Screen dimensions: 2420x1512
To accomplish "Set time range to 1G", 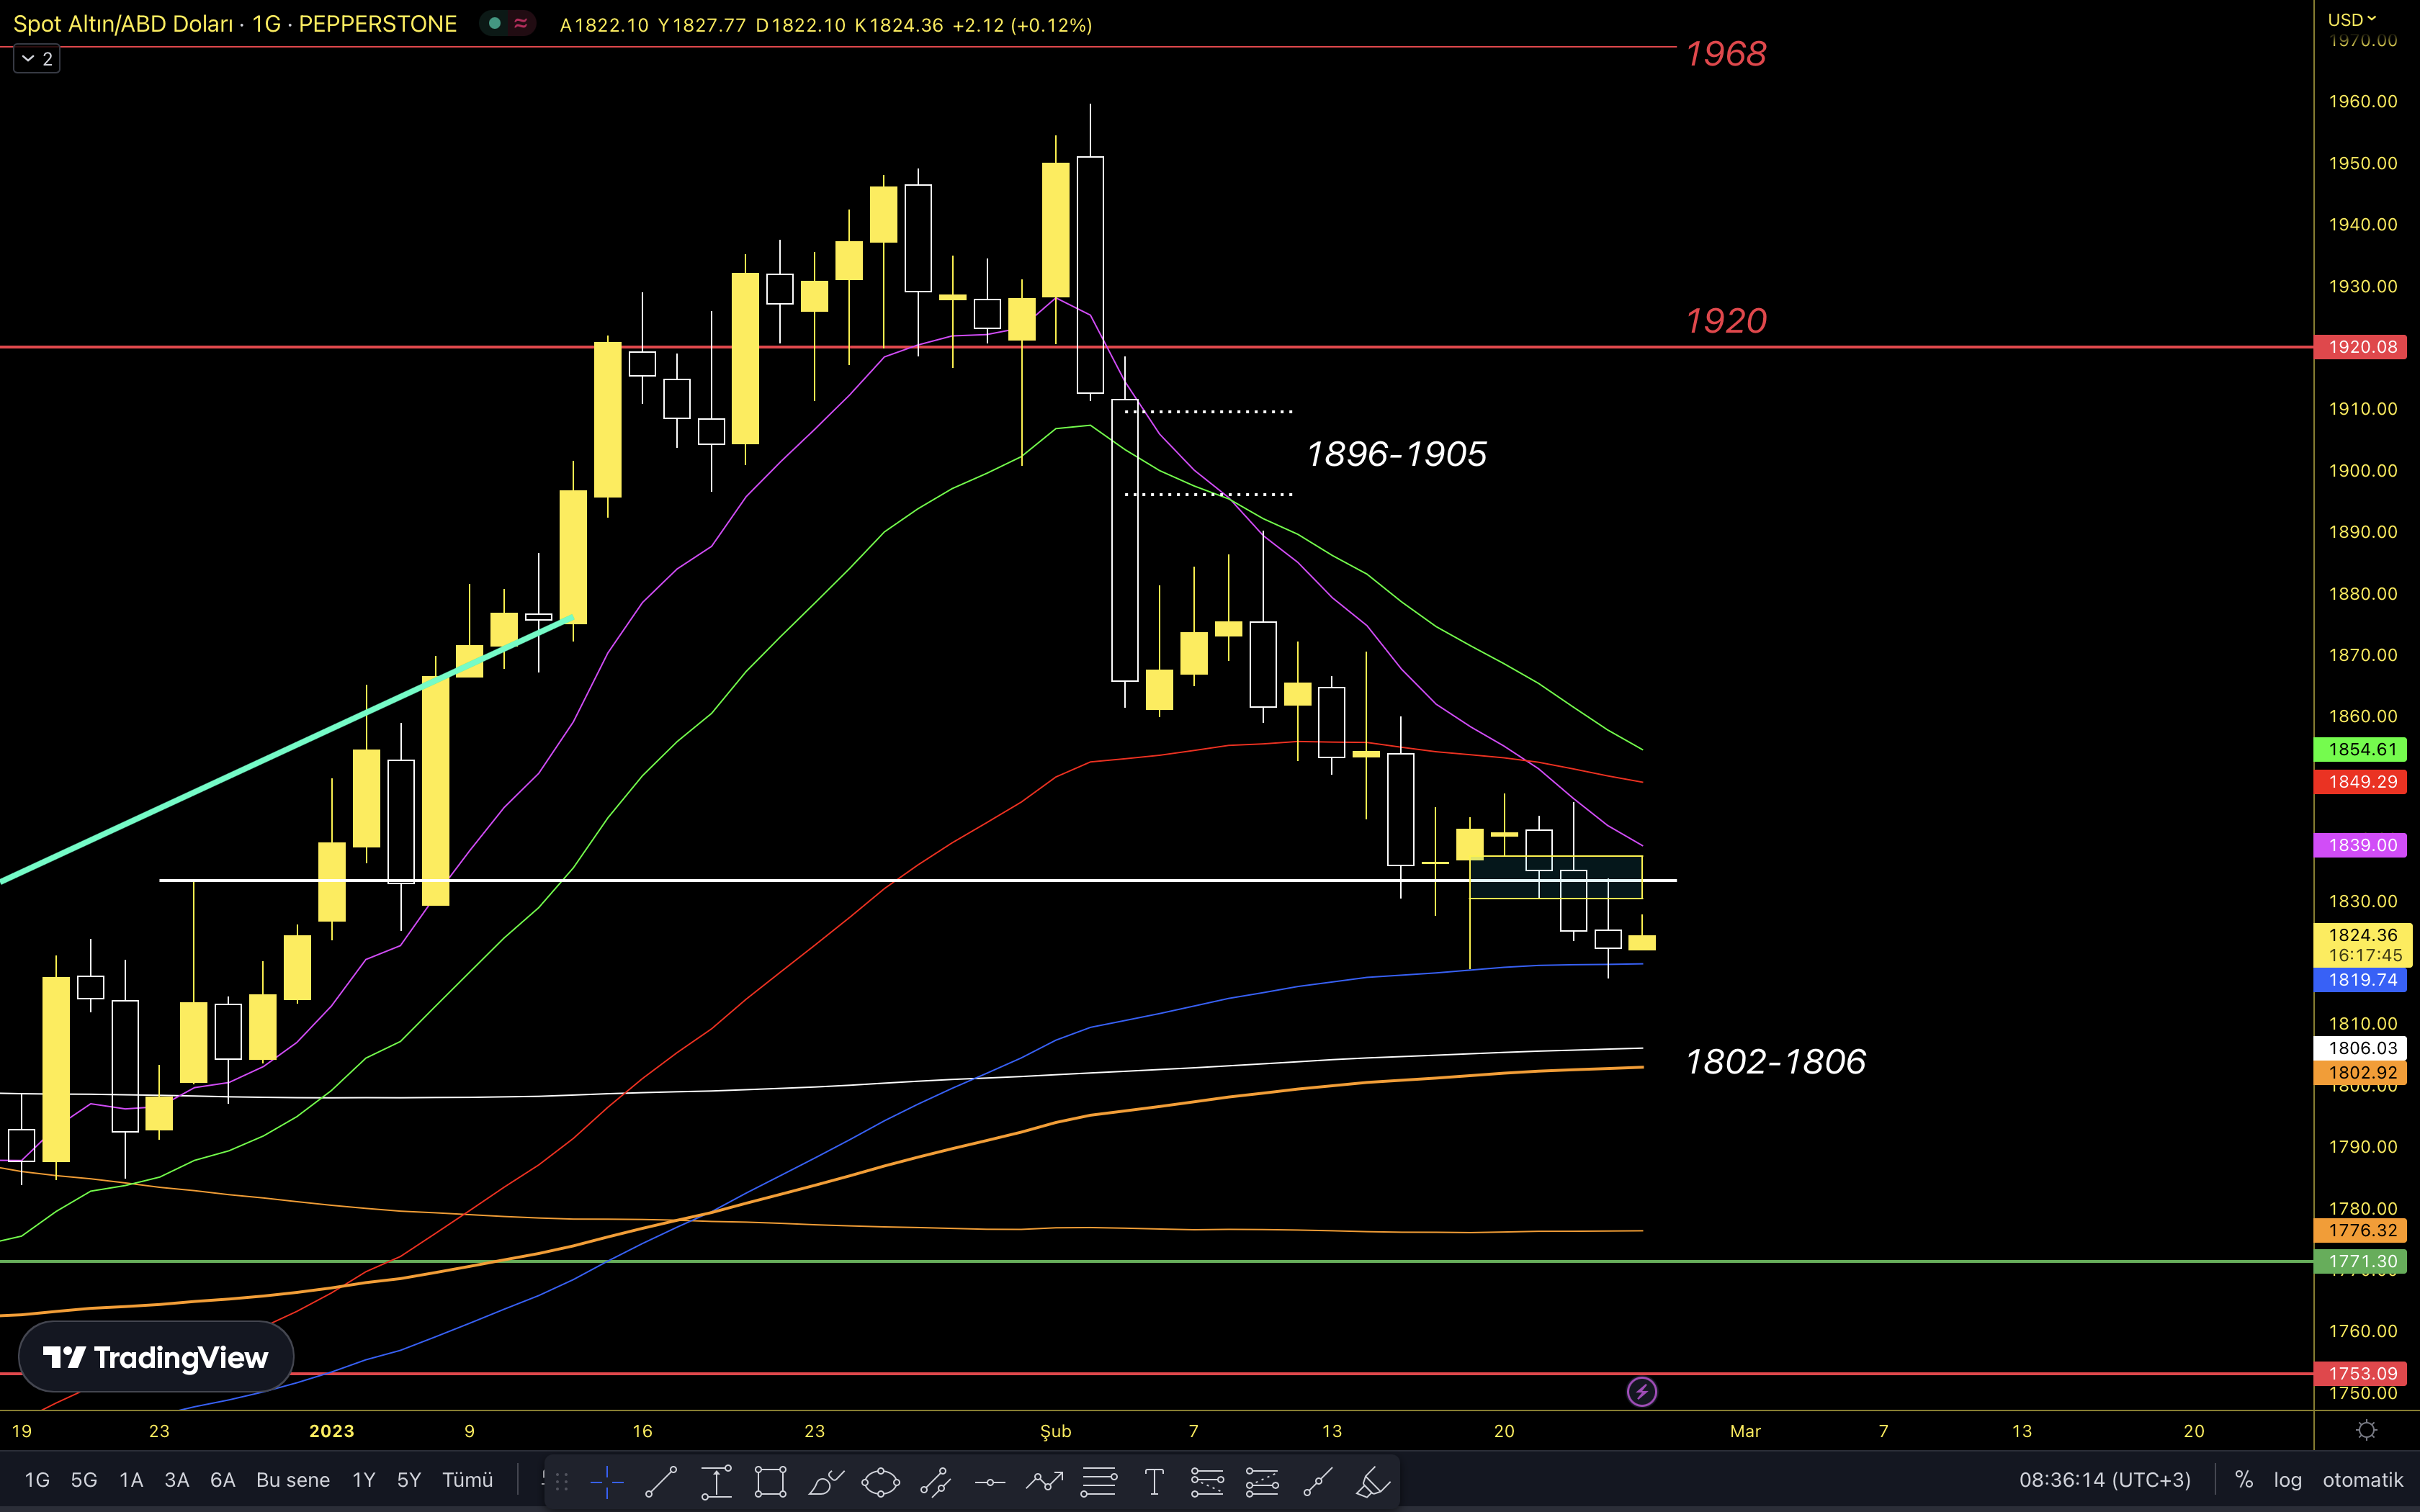I will pos(37,1480).
